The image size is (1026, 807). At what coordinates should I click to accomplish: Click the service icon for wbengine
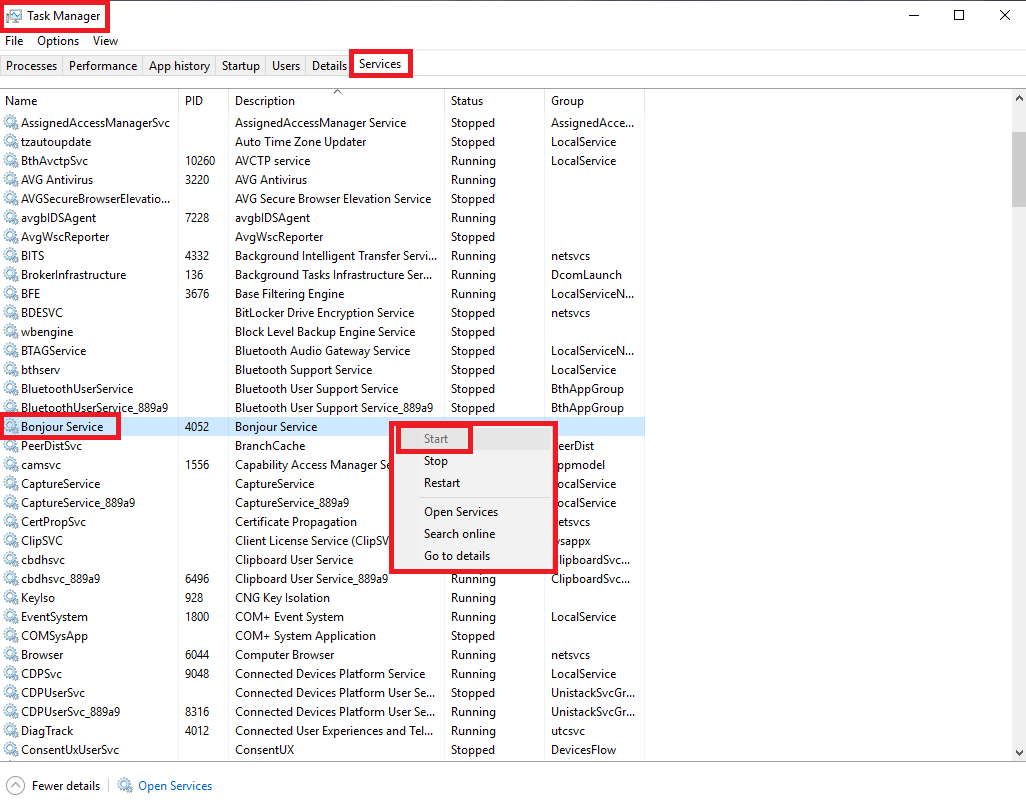click(x=10, y=331)
